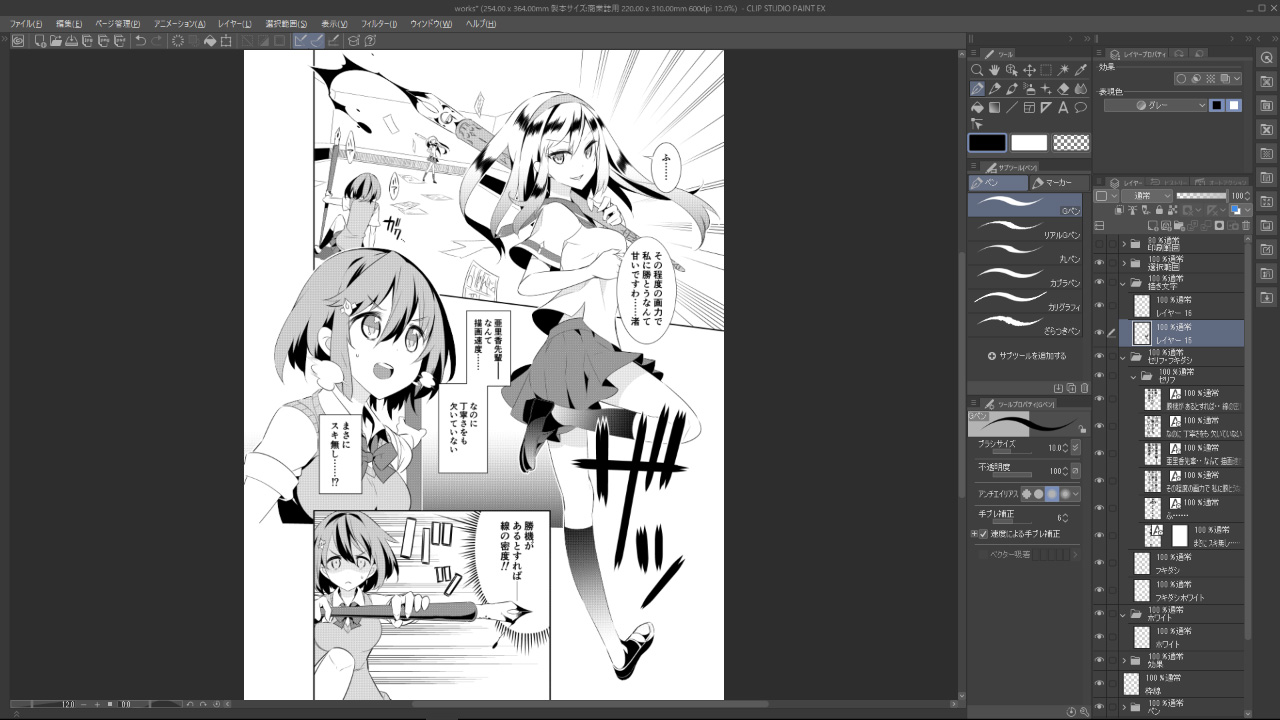Image resolution: width=1280 pixels, height=720 pixels.
Task: Click the layer opacity slider
Action: (1202, 196)
